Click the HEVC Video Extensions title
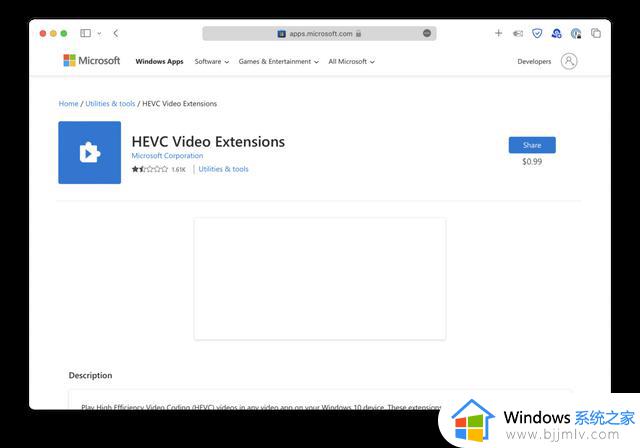 [x=208, y=142]
